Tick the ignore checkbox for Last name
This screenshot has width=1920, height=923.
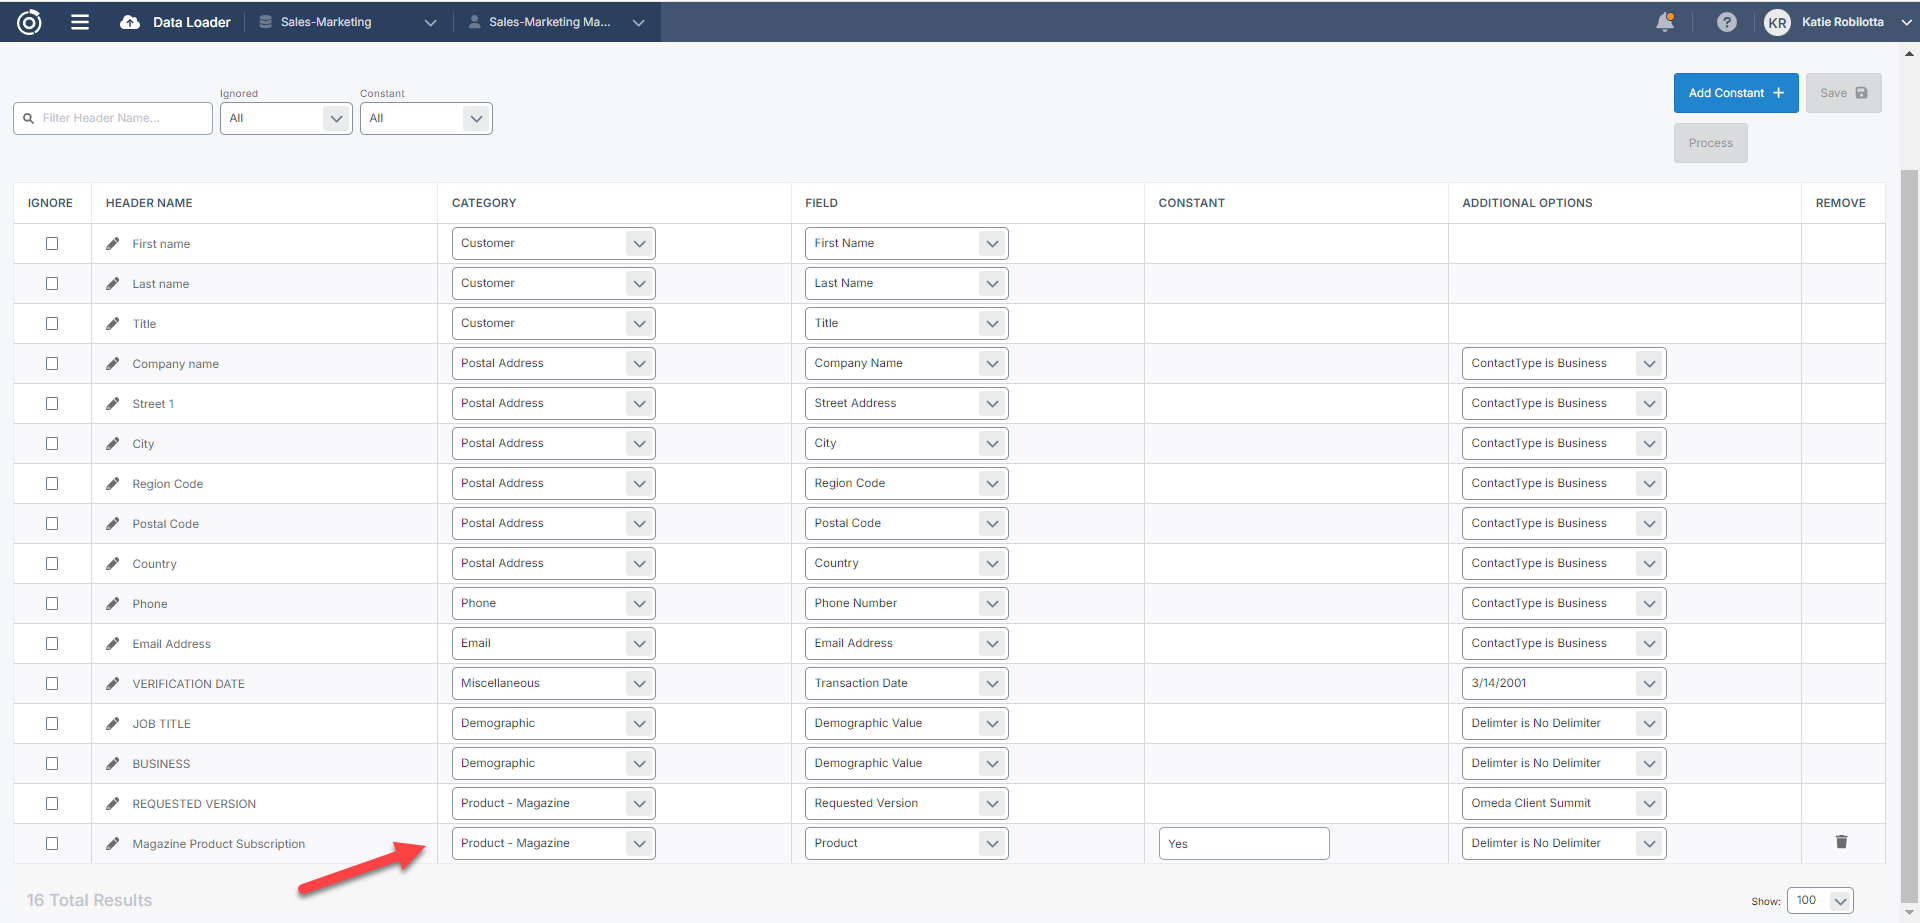tap(52, 284)
